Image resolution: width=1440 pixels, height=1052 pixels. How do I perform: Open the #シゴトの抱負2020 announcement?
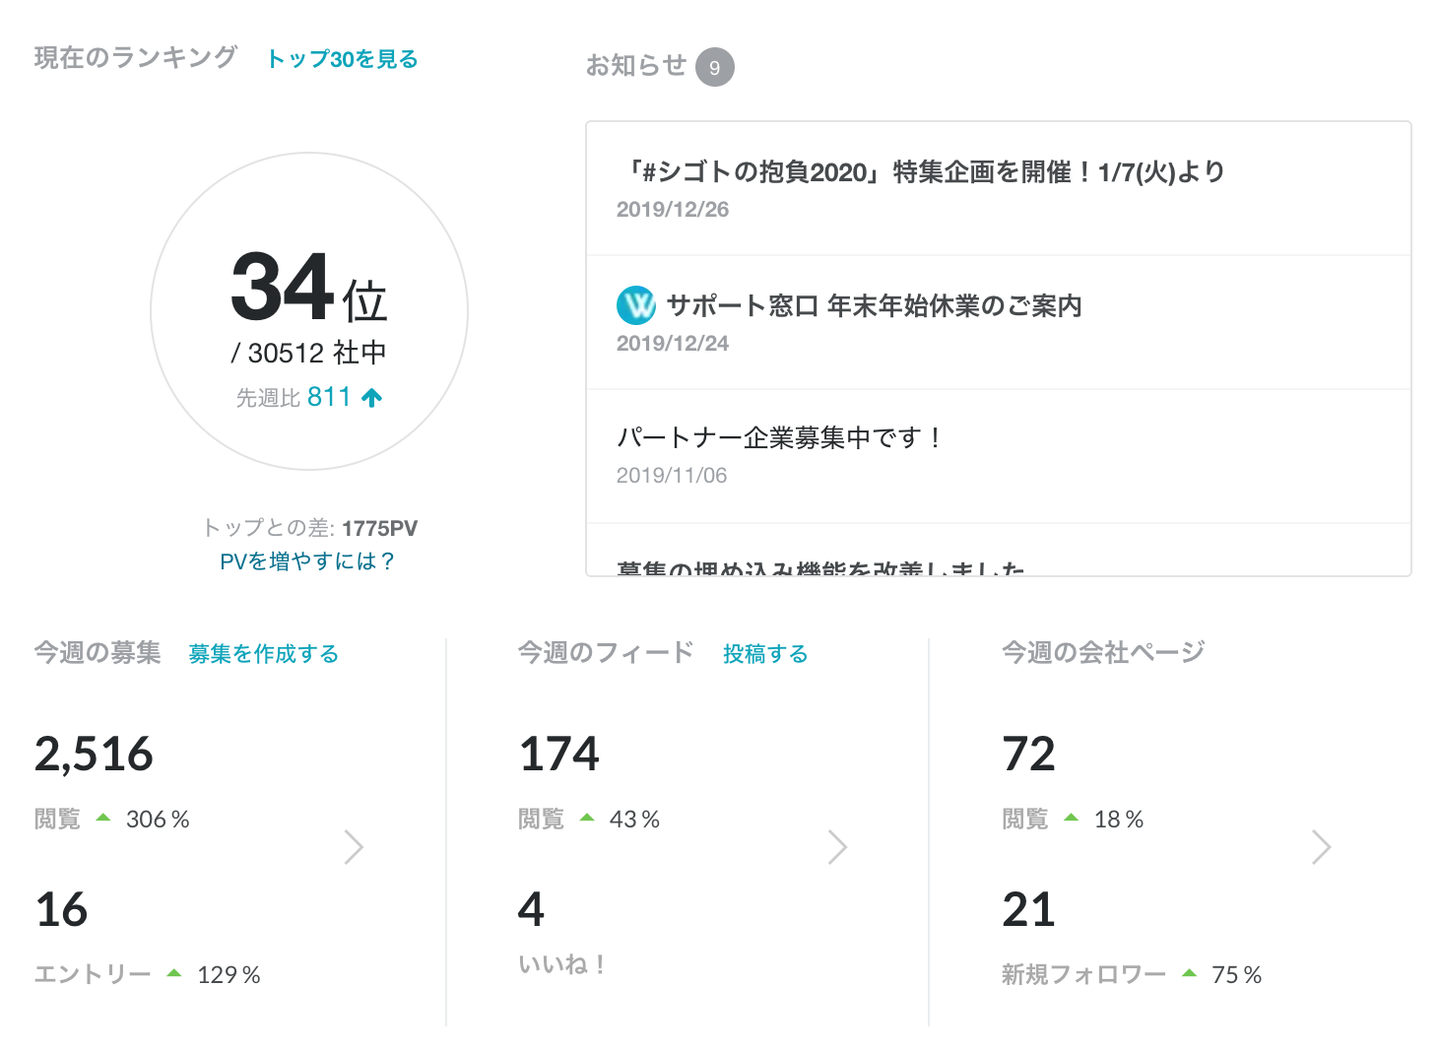pyautogui.click(x=920, y=173)
